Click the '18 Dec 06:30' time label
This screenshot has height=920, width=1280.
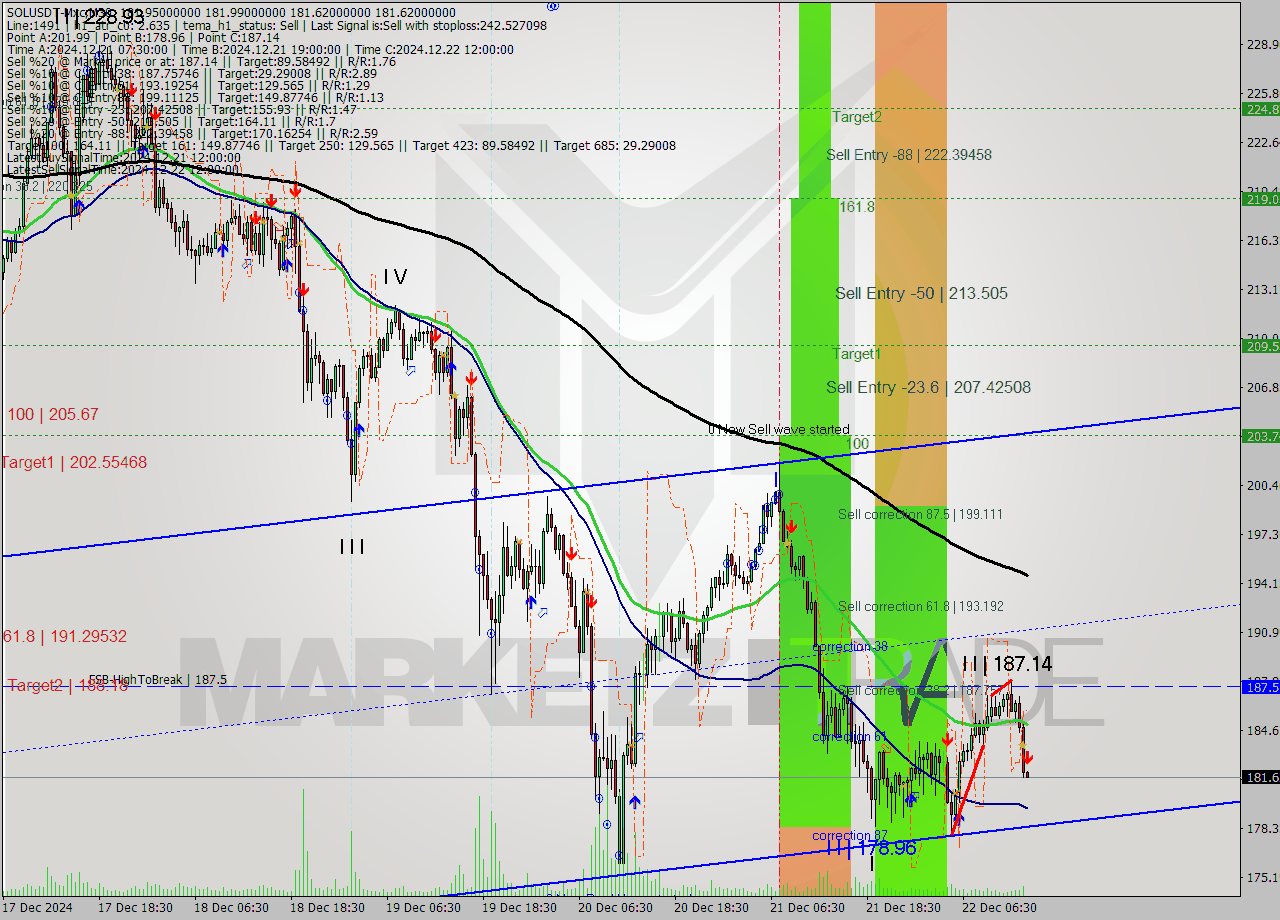232,907
